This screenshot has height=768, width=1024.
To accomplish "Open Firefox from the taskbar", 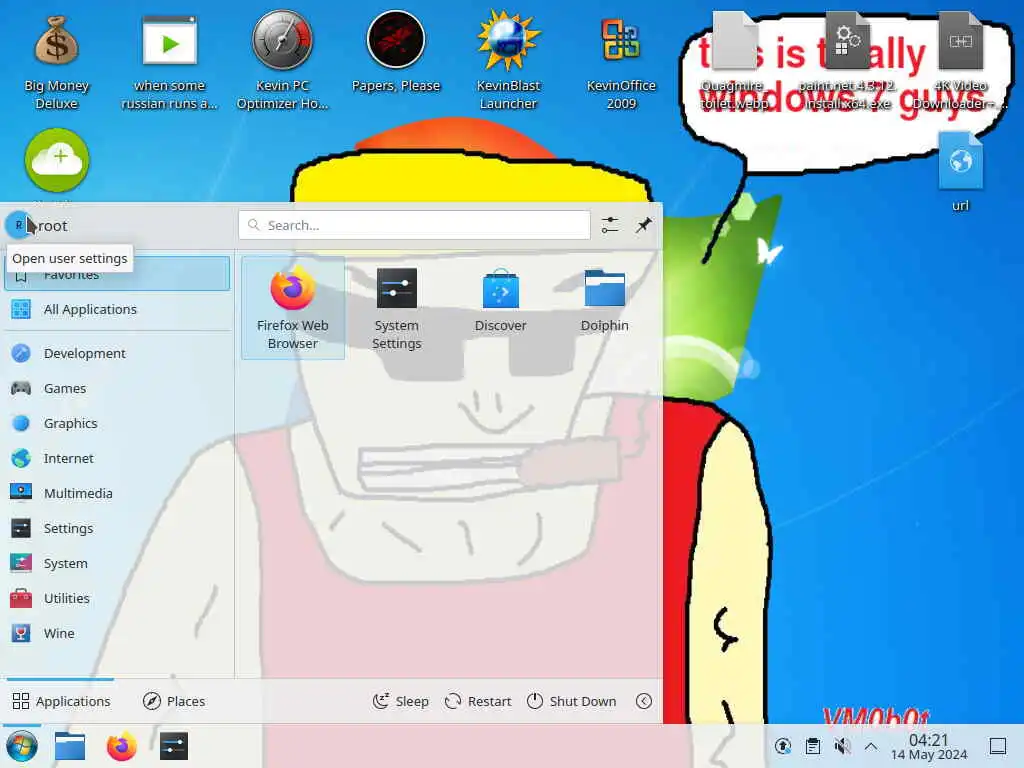I will [121, 746].
